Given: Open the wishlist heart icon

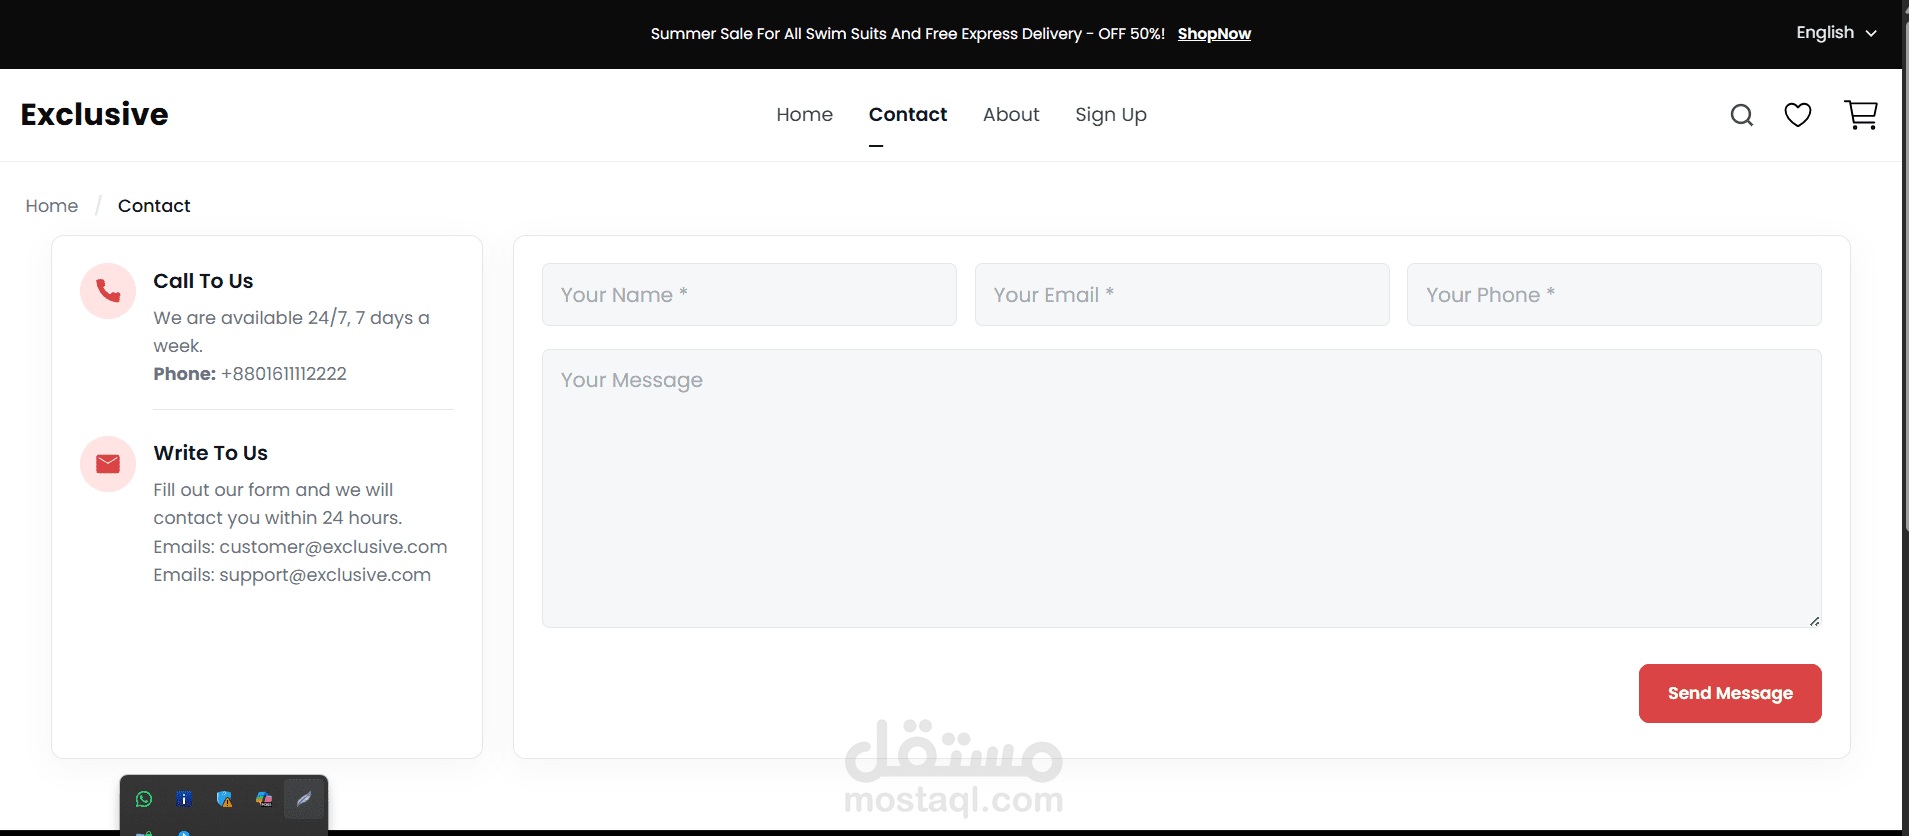Looking at the screenshot, I should pyautogui.click(x=1798, y=115).
